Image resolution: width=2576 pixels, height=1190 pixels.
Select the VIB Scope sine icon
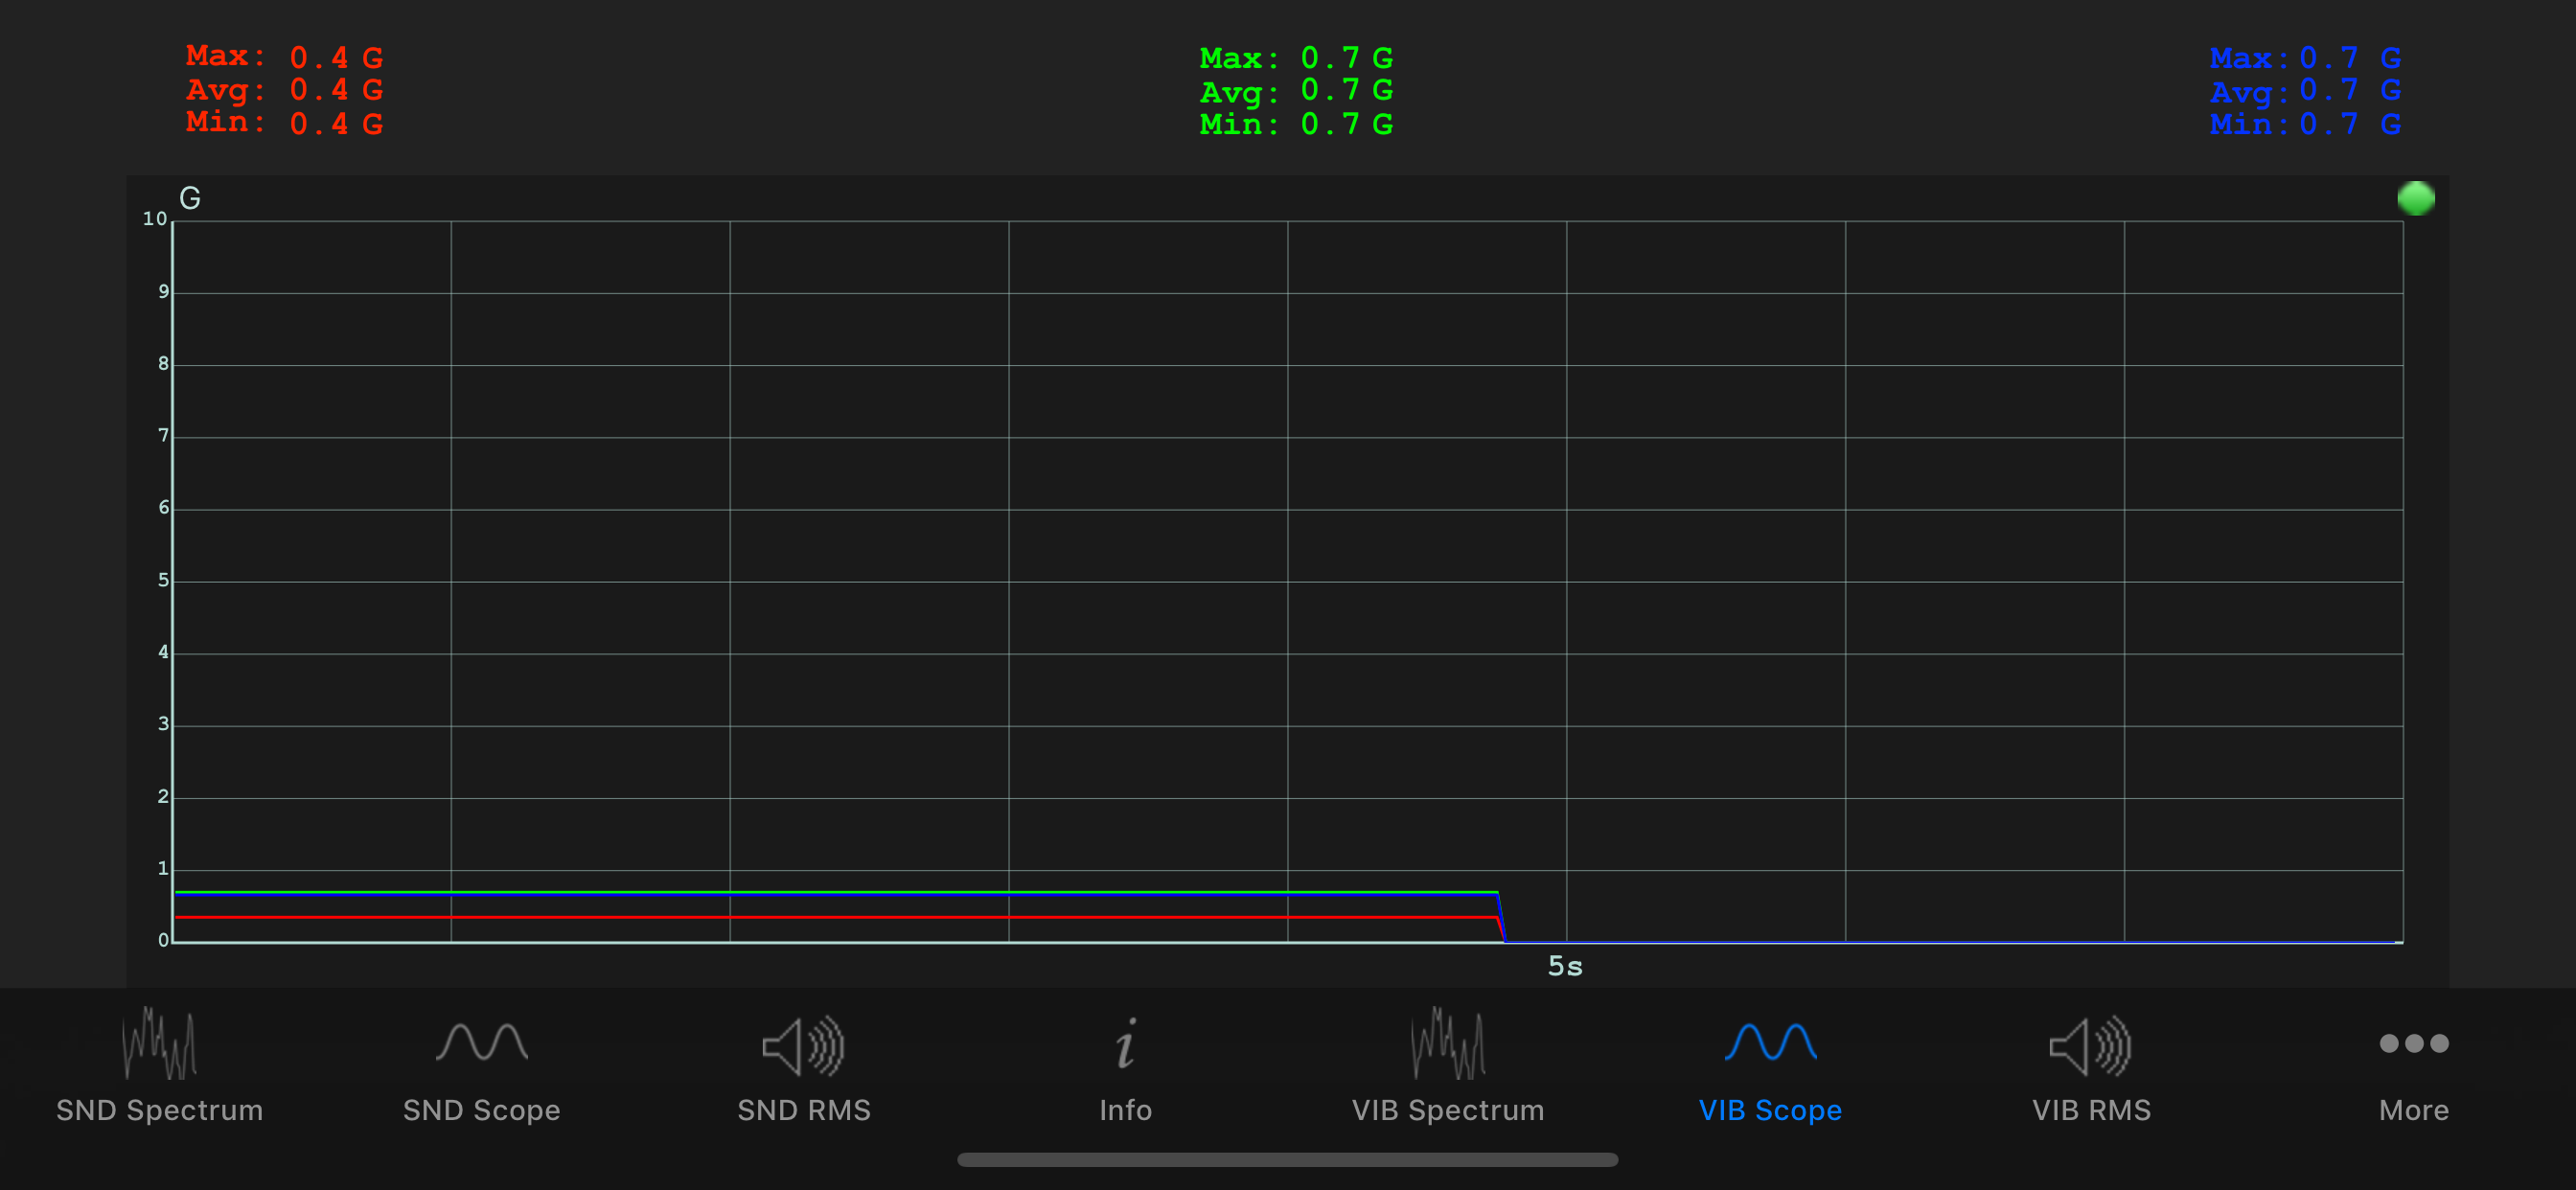(x=1770, y=1042)
